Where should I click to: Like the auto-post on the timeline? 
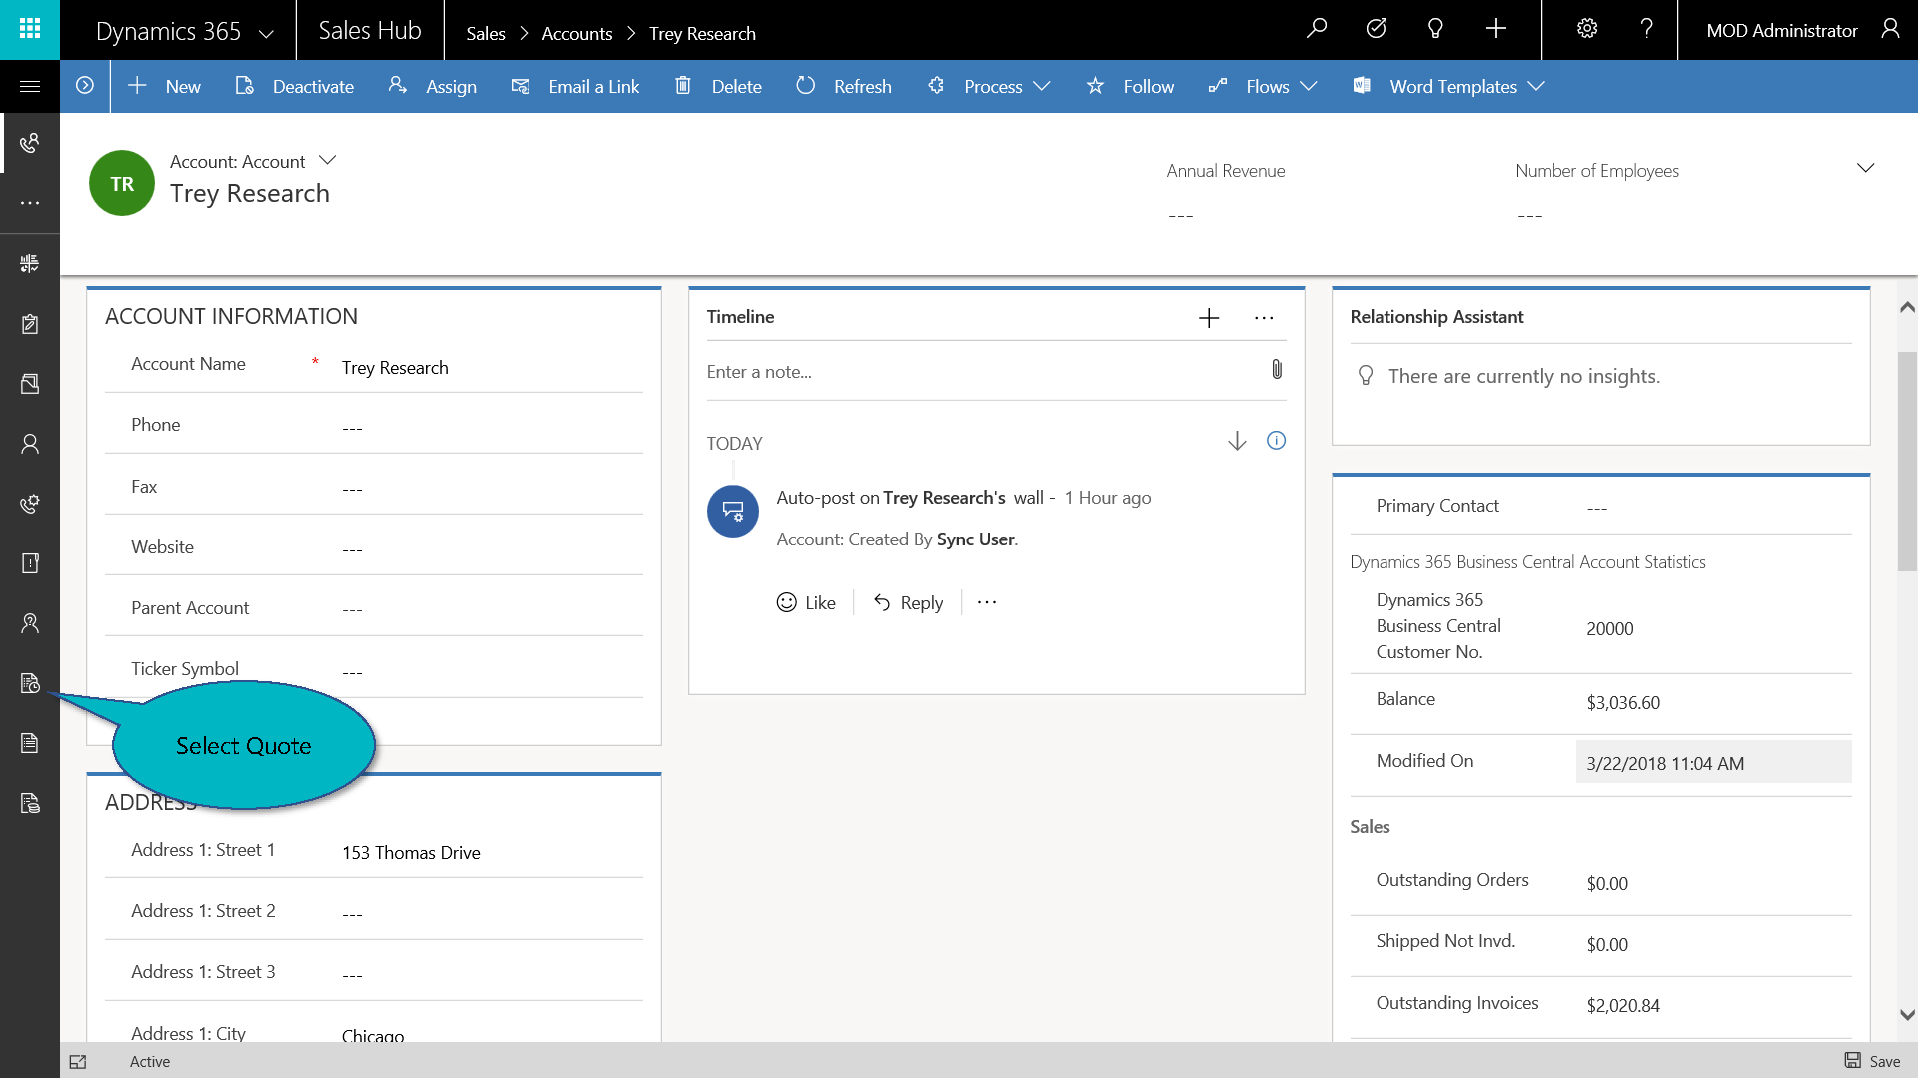806,602
